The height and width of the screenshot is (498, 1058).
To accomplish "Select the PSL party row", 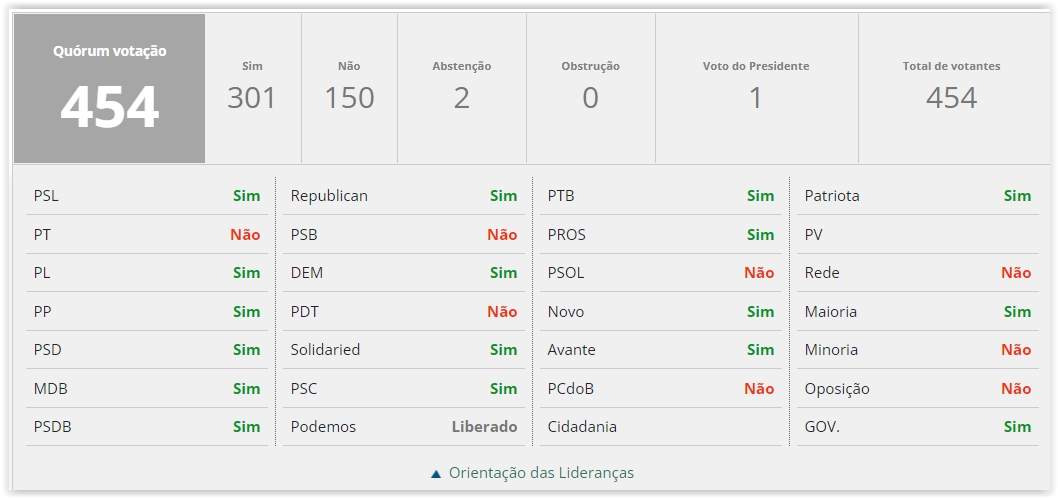I will [146, 196].
